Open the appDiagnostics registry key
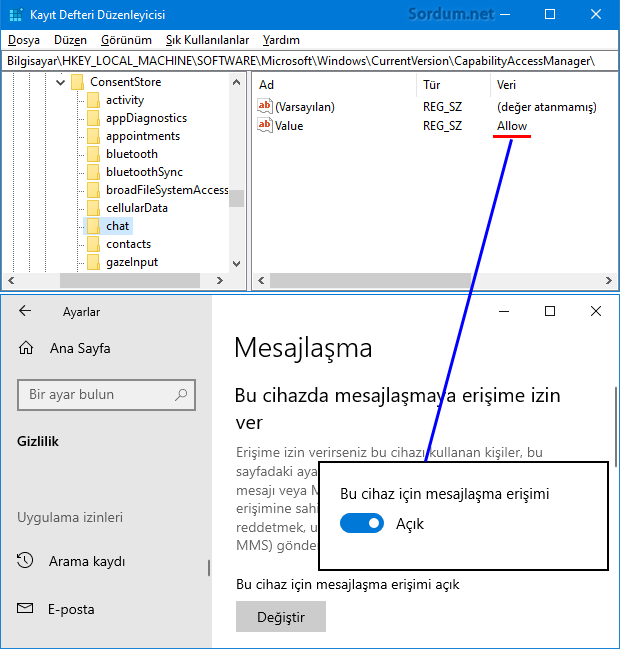Image resolution: width=620 pixels, height=649 pixels. [147, 118]
